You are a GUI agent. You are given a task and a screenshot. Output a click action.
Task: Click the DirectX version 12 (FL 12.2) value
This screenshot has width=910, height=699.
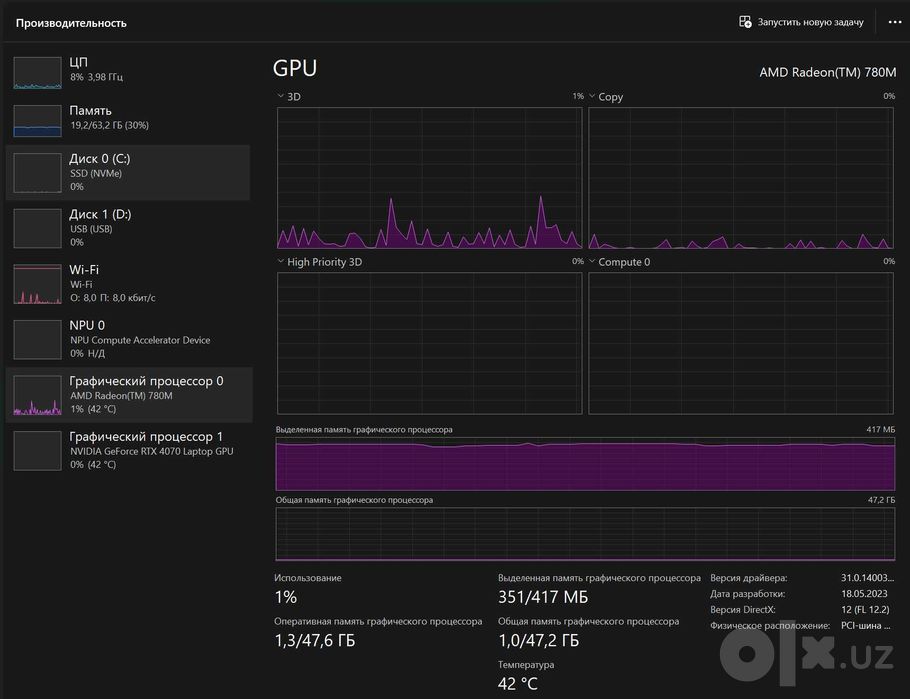[x=865, y=610]
